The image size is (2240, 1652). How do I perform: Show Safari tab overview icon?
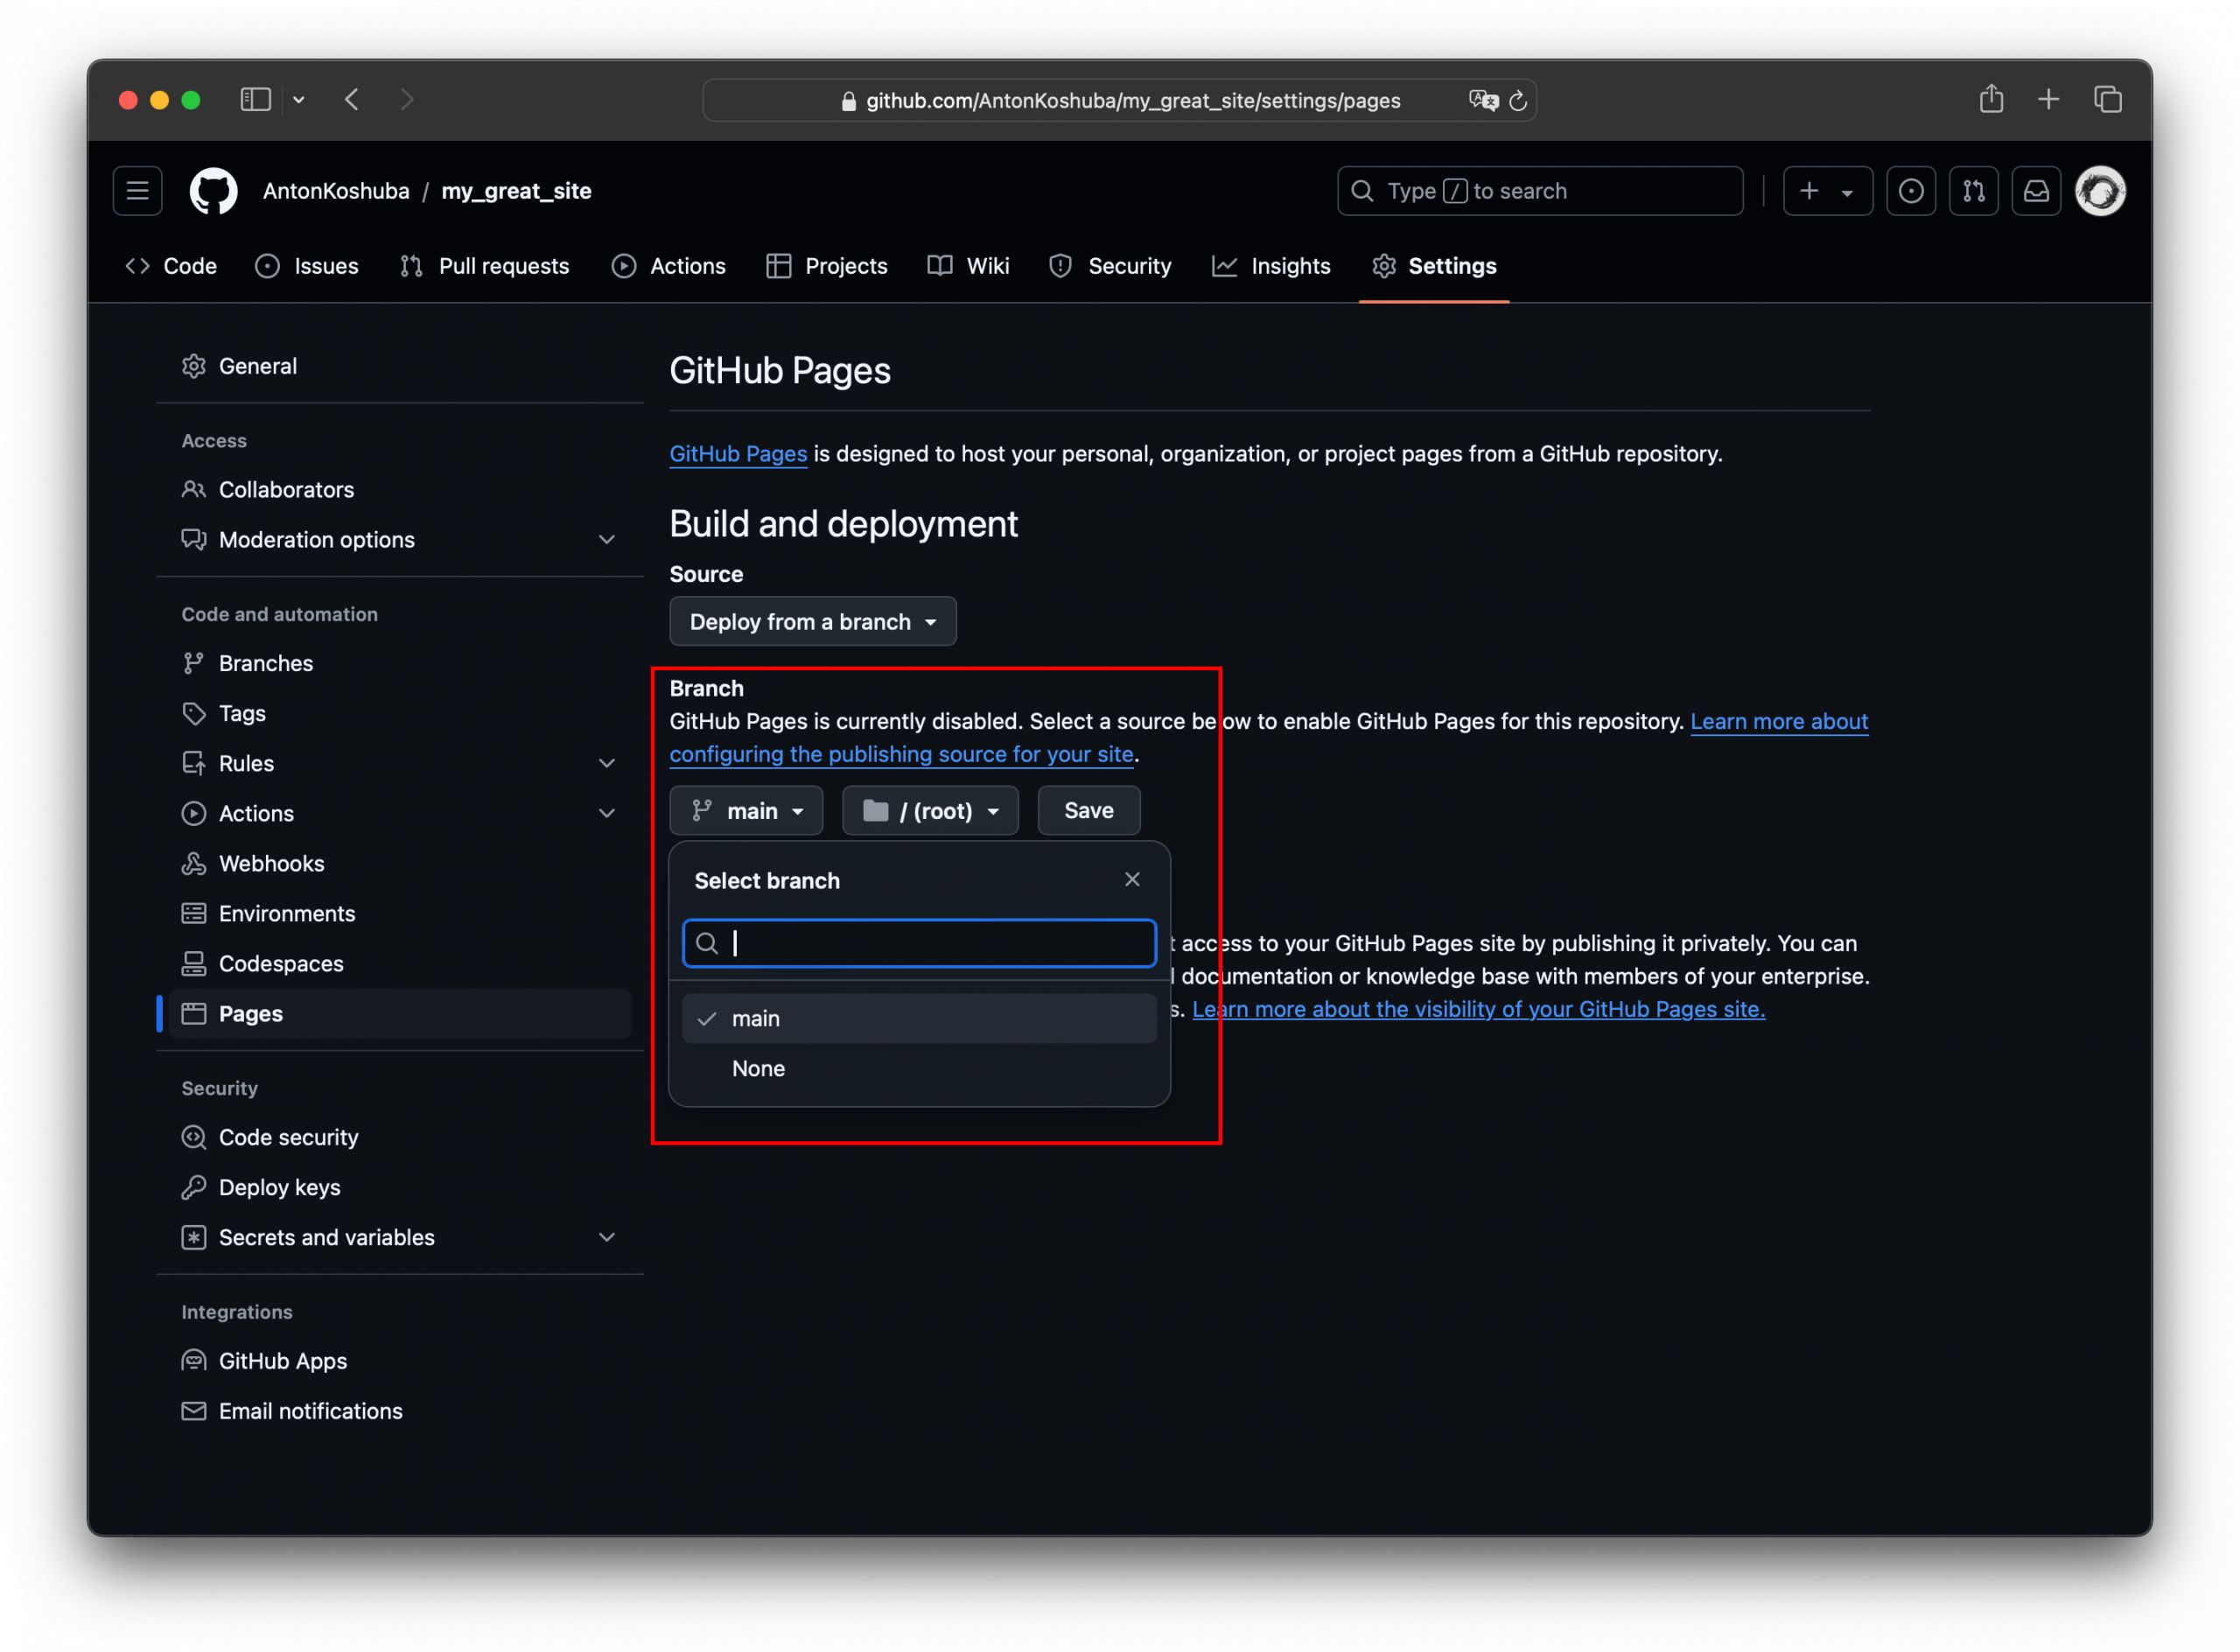[x=2107, y=99]
